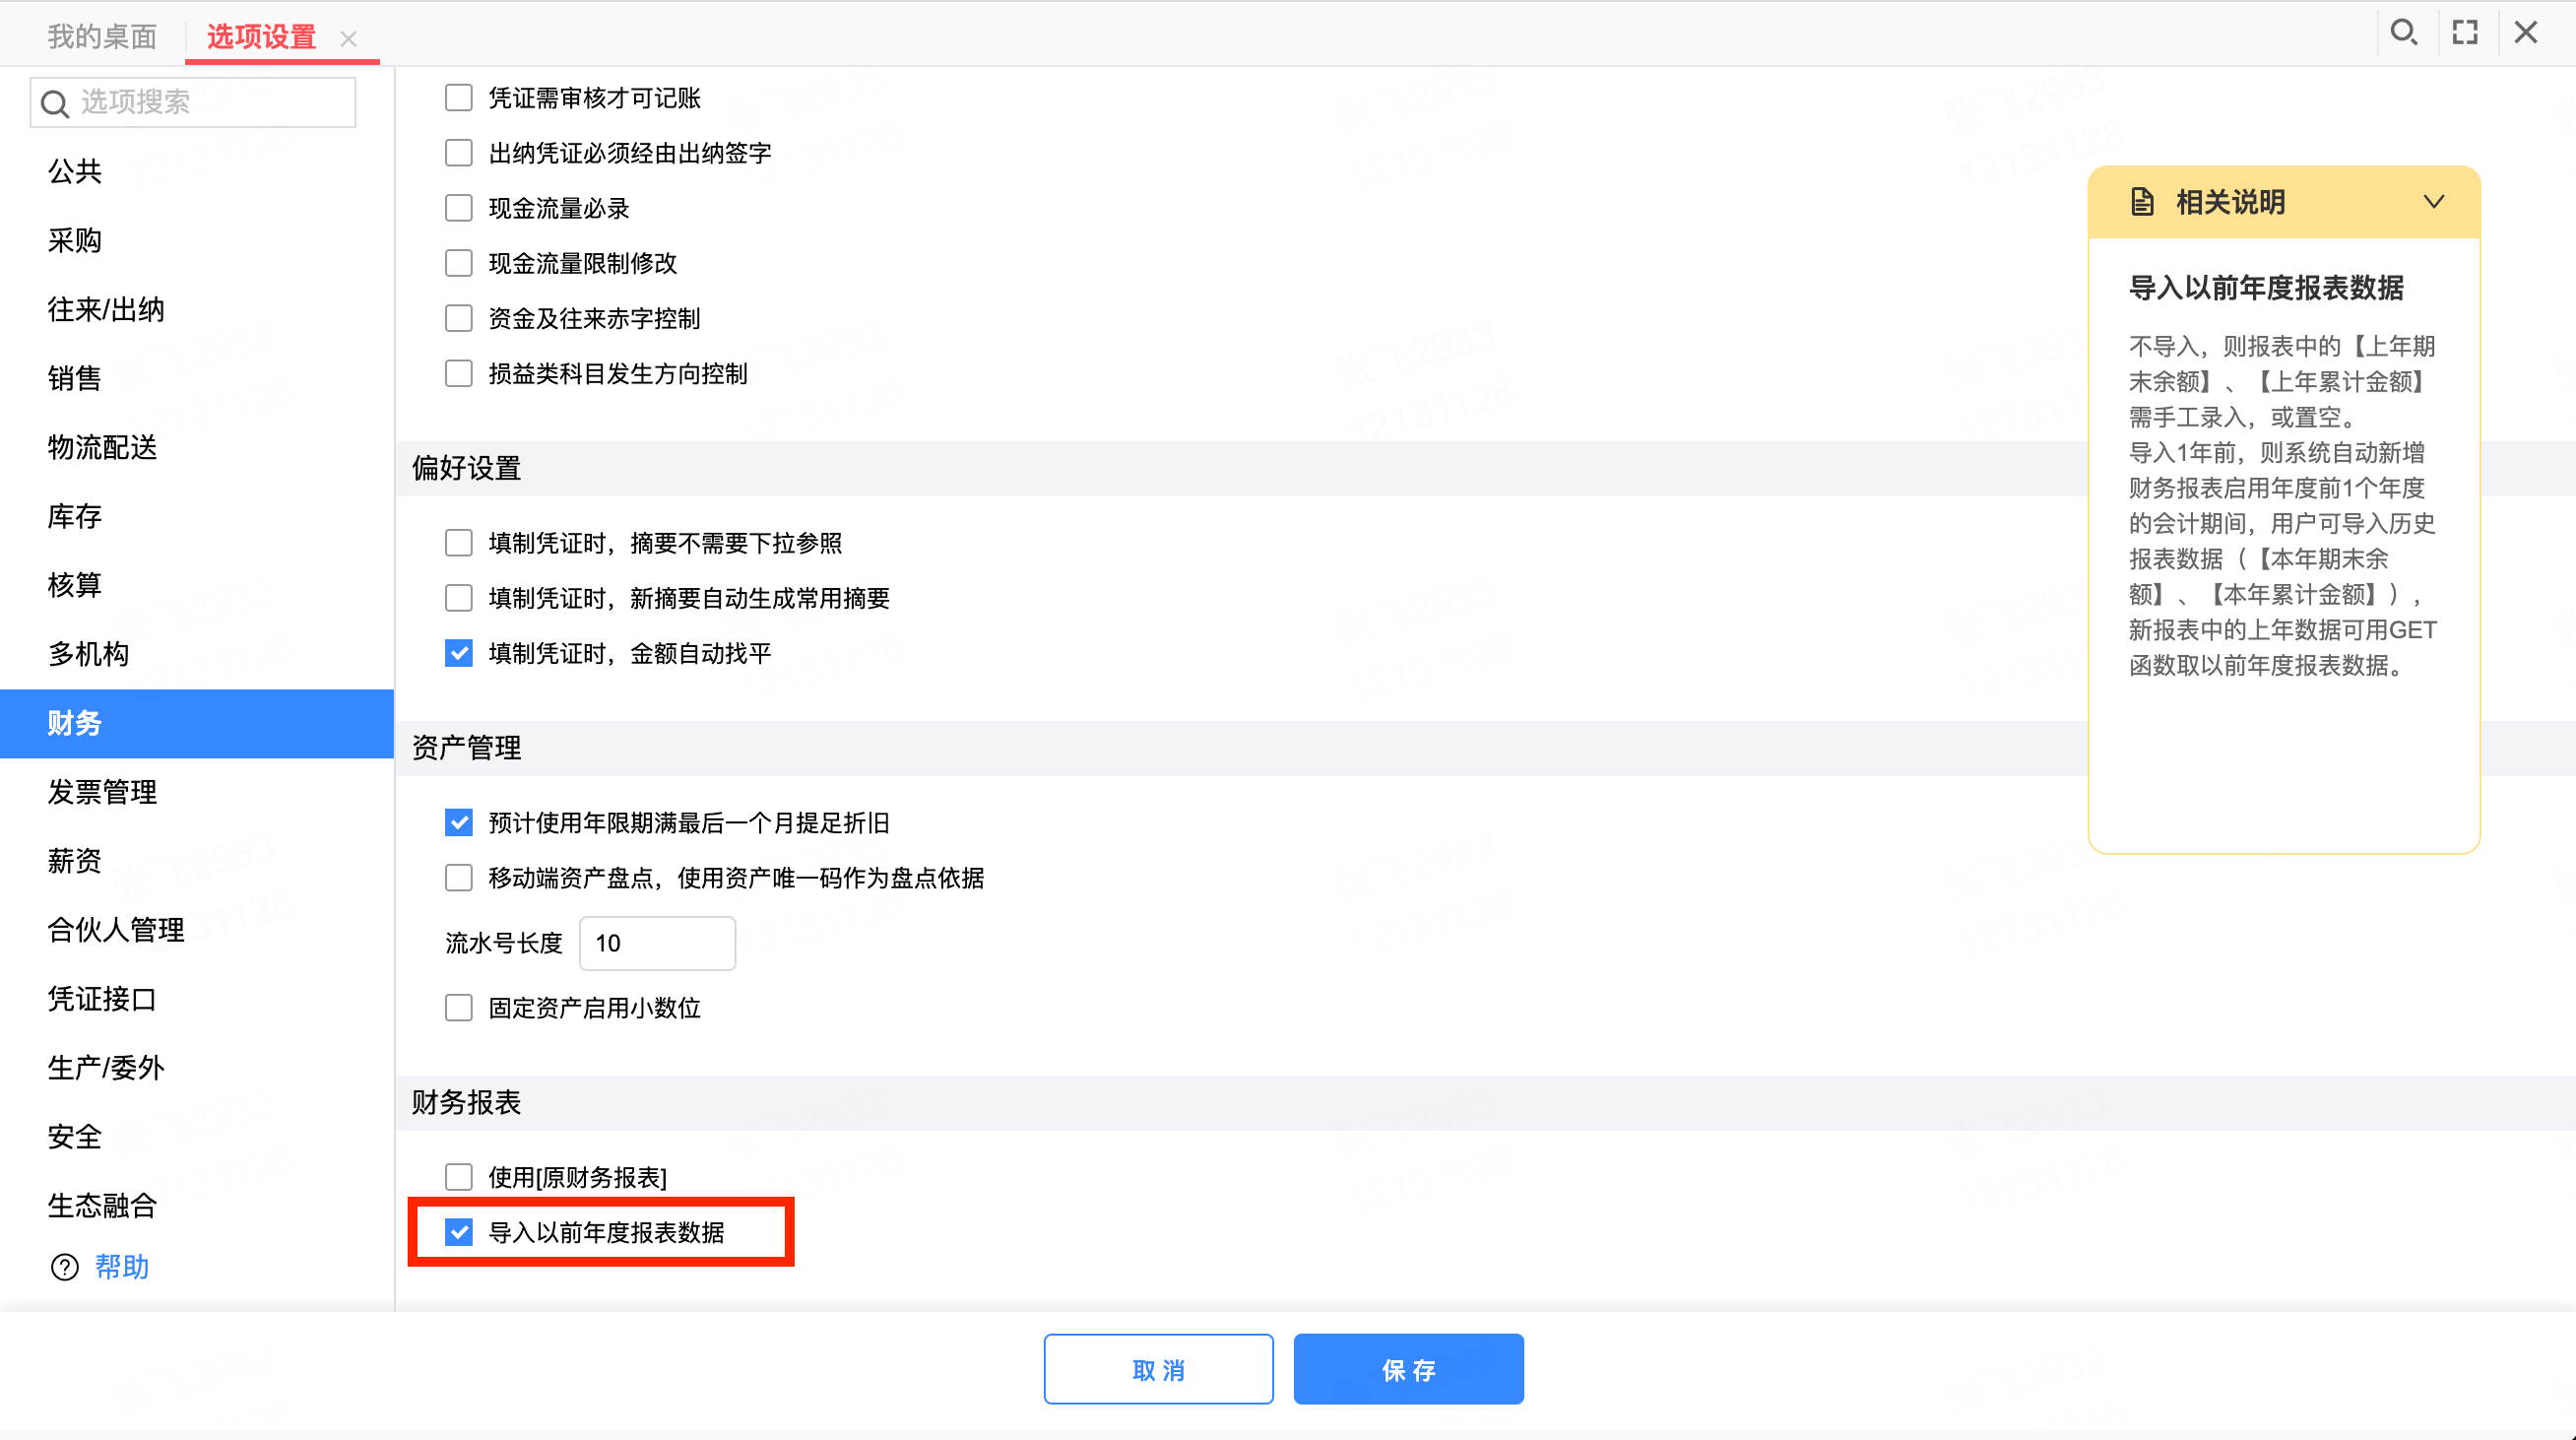The height and width of the screenshot is (1440, 2576).
Task: Click the search magnifier icon top right
Action: click(x=2403, y=33)
